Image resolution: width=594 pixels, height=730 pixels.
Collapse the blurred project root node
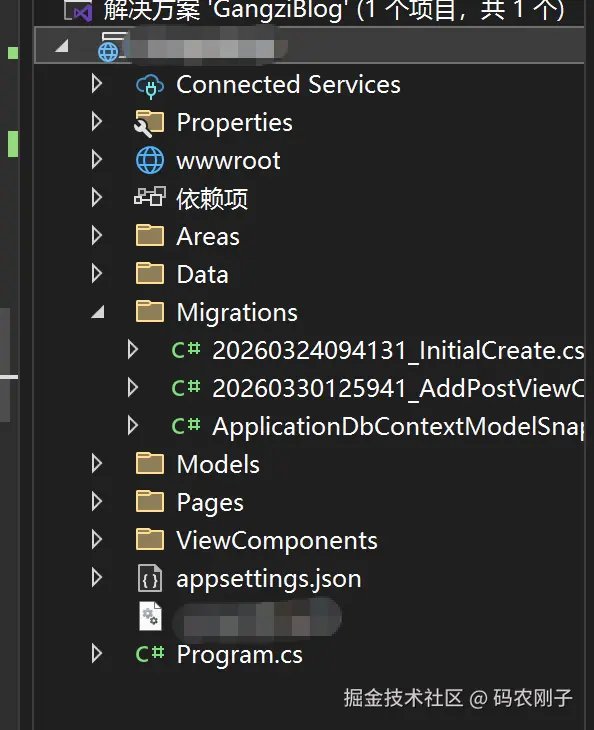click(x=62, y=46)
